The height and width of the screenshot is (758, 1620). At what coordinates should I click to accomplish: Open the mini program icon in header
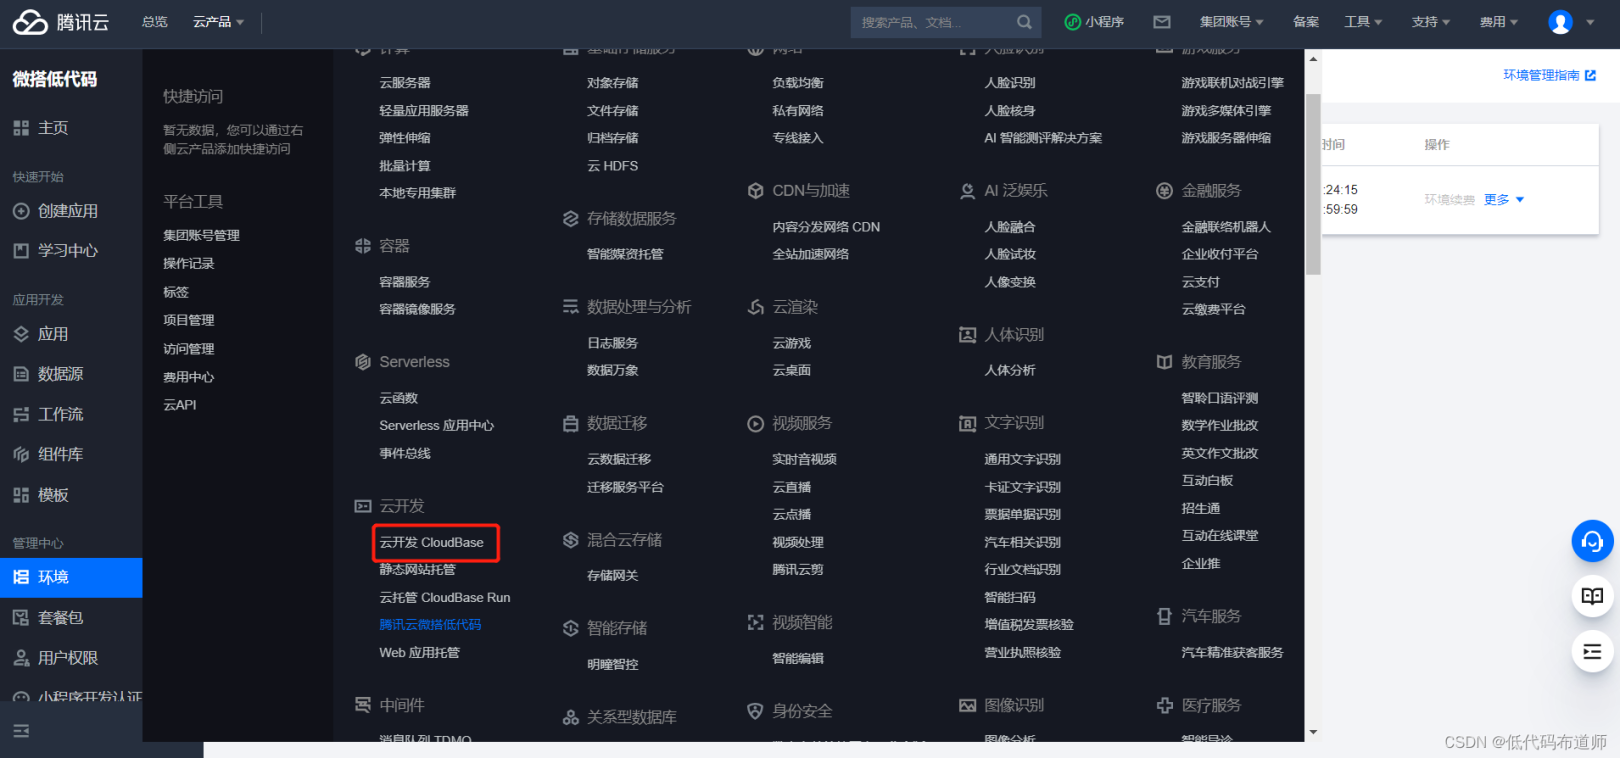pos(1072,22)
